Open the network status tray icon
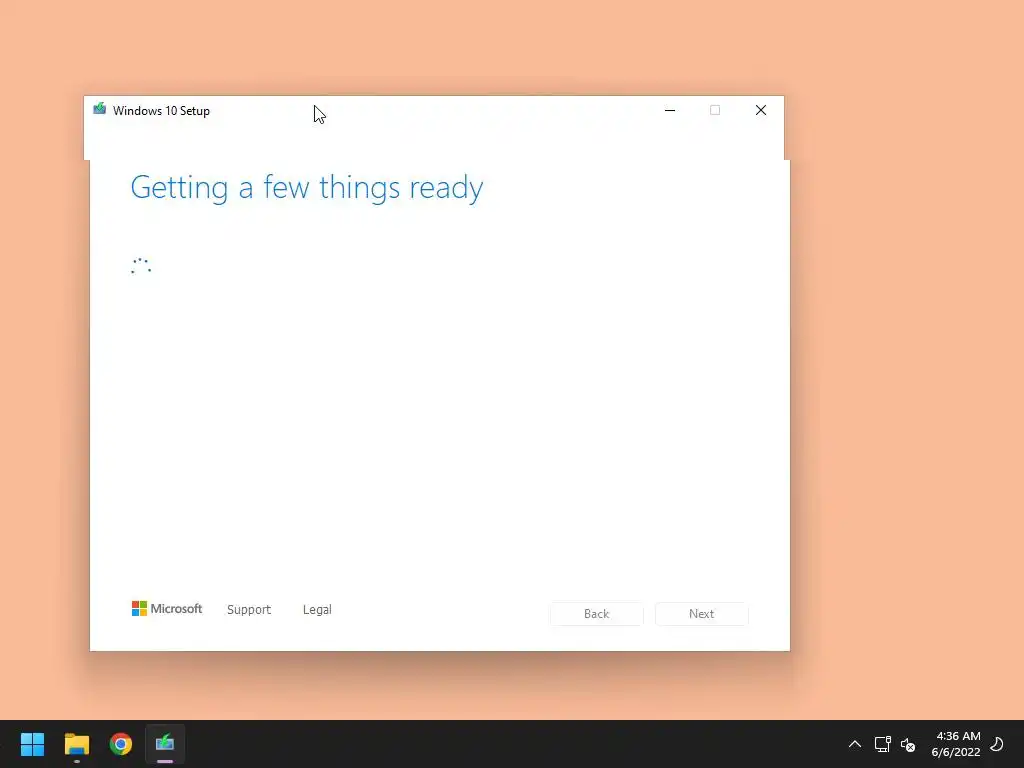Viewport: 1024px width, 768px height. coord(882,744)
